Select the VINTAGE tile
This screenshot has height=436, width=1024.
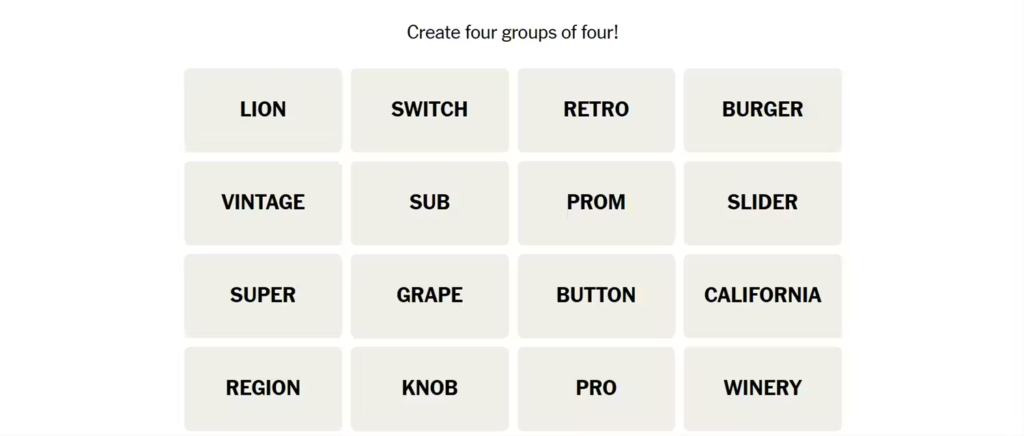coord(263,203)
